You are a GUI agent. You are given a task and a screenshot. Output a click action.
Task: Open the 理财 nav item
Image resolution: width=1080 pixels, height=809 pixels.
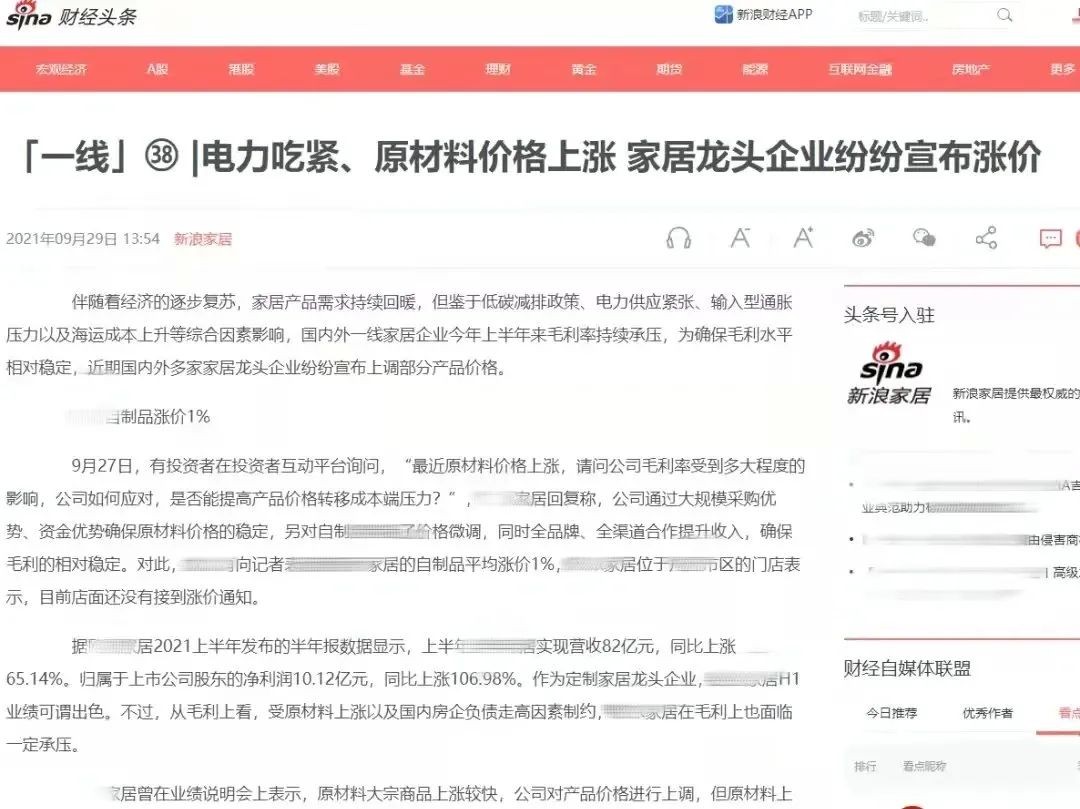(498, 69)
